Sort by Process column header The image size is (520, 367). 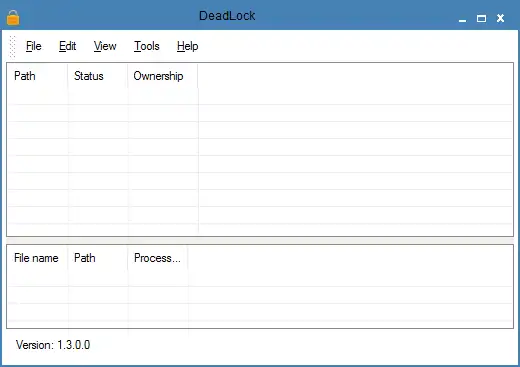pyautogui.click(x=158, y=258)
